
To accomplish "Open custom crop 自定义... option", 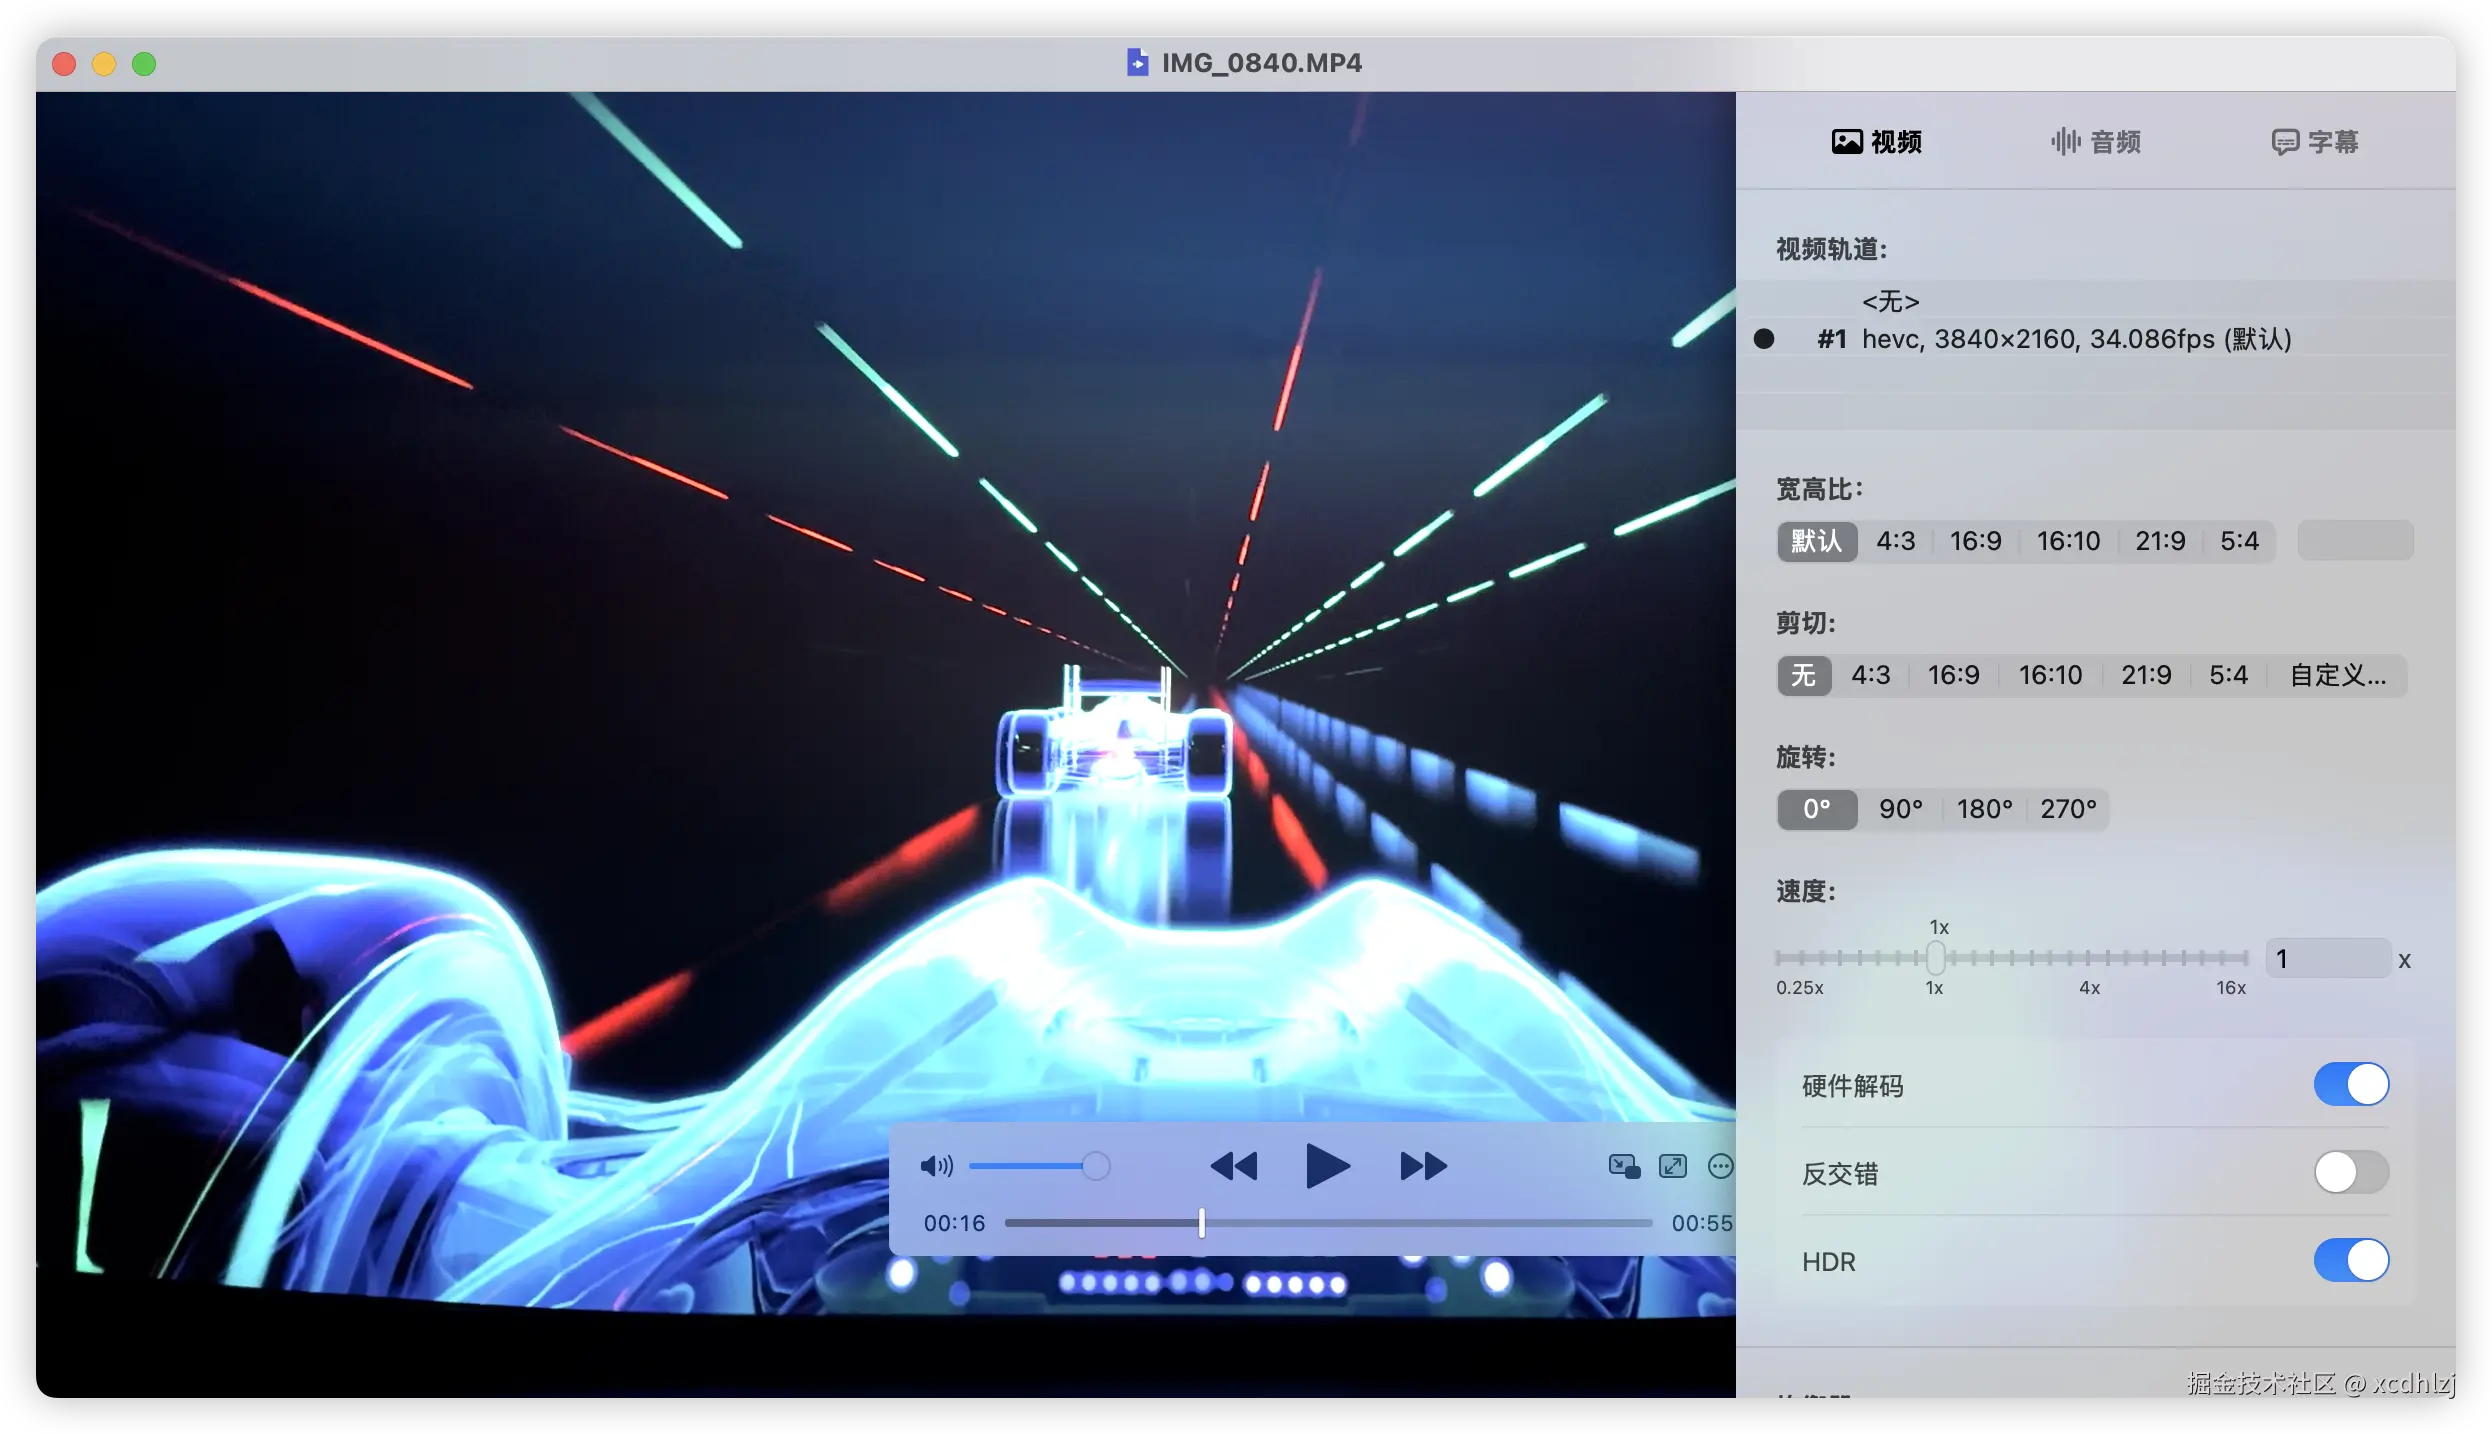I will pos(2337,676).
